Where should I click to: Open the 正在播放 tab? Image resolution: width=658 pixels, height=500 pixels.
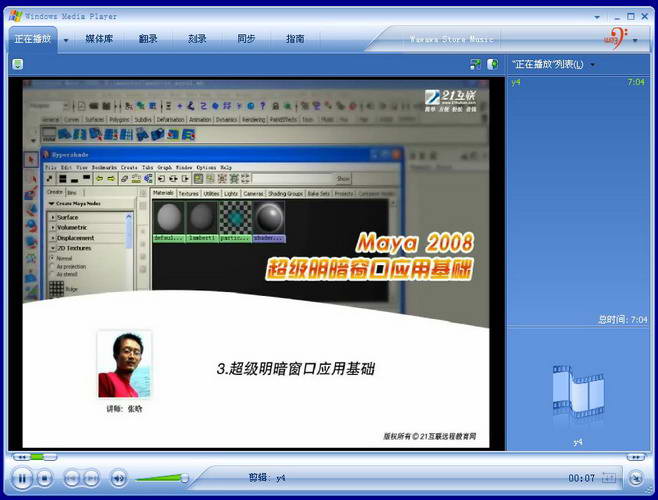[x=32, y=39]
